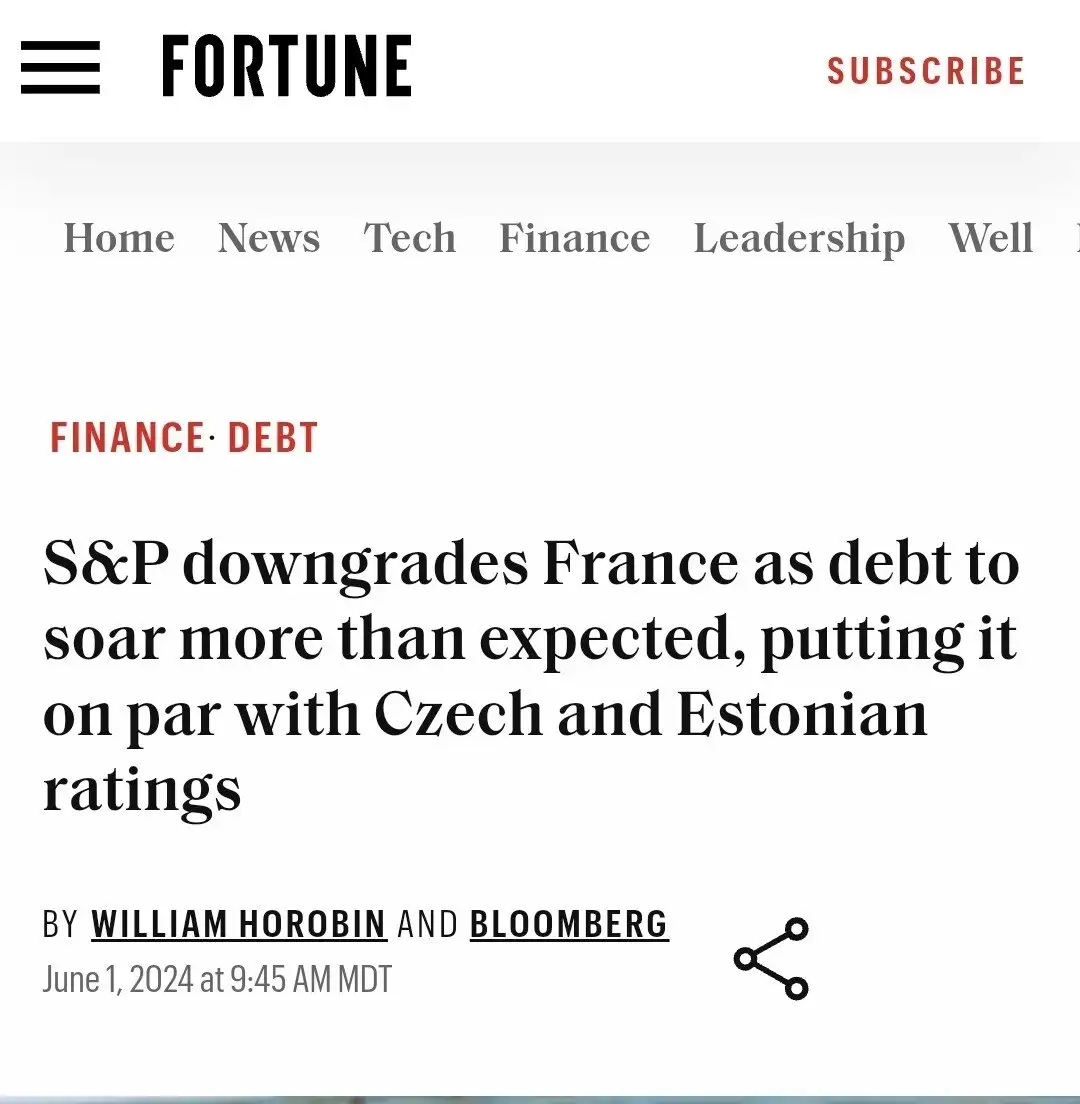Open the Well section
Image resolution: width=1080 pixels, height=1104 pixels.
tap(991, 237)
